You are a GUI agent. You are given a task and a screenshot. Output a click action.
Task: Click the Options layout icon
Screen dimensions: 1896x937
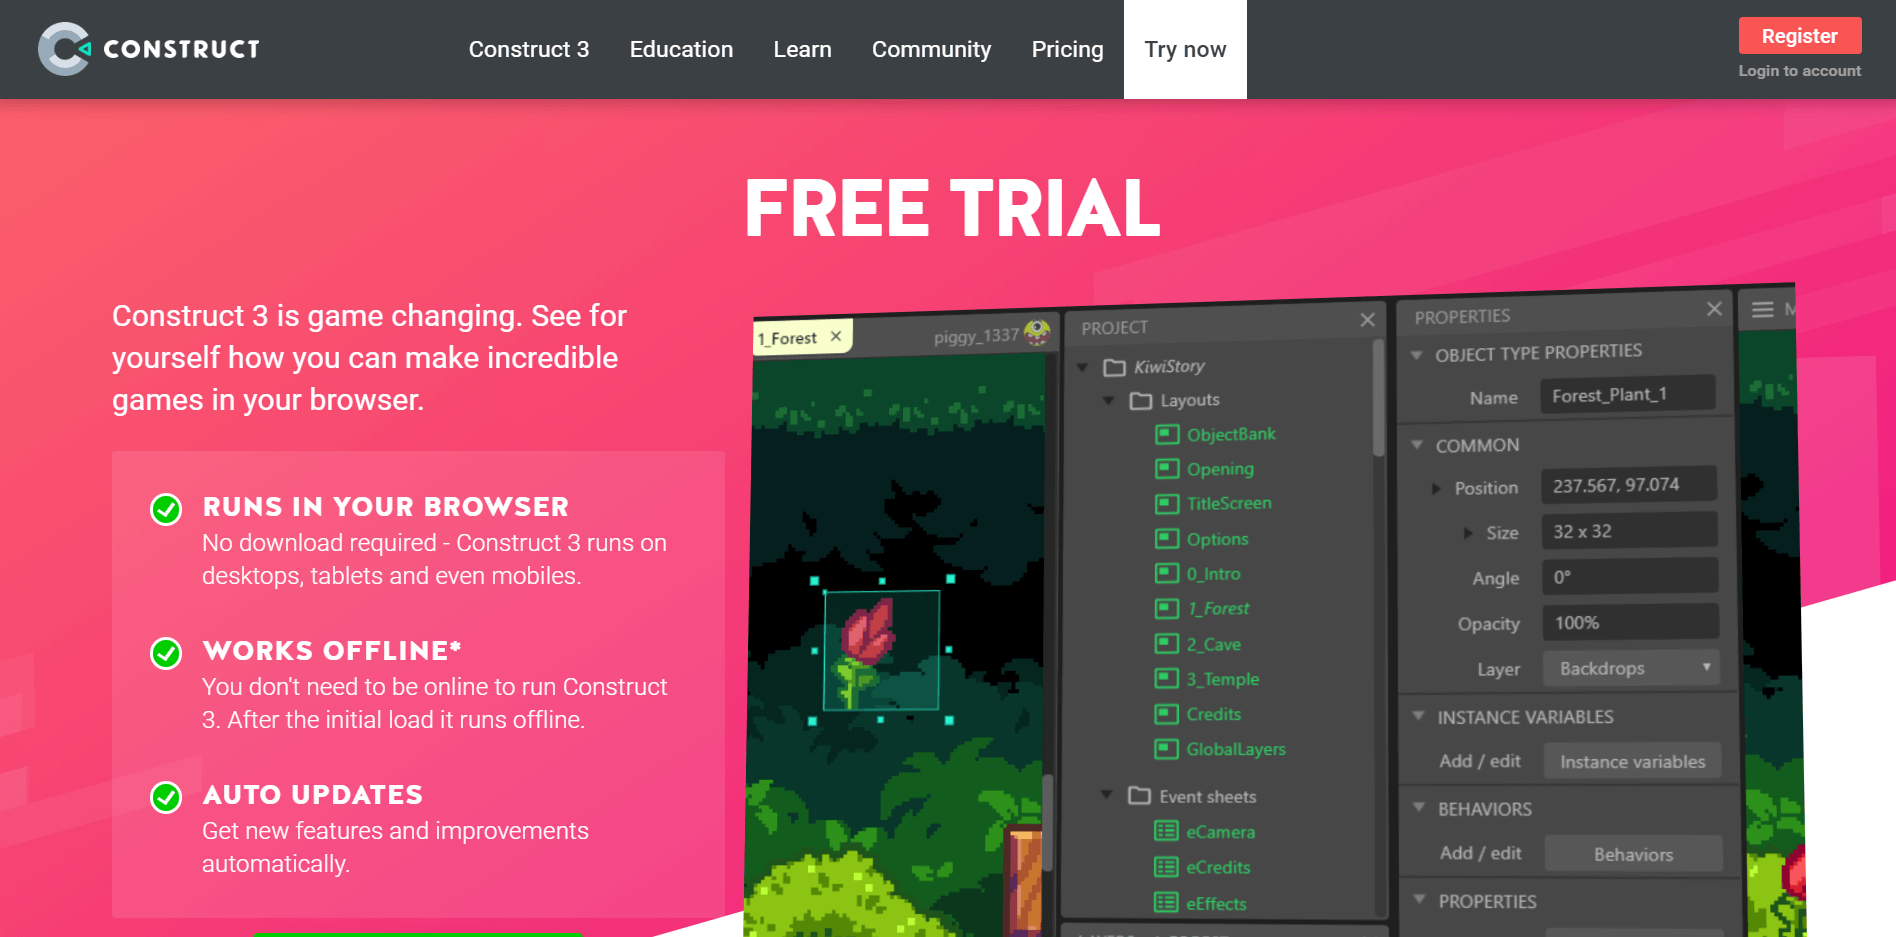(x=1167, y=538)
